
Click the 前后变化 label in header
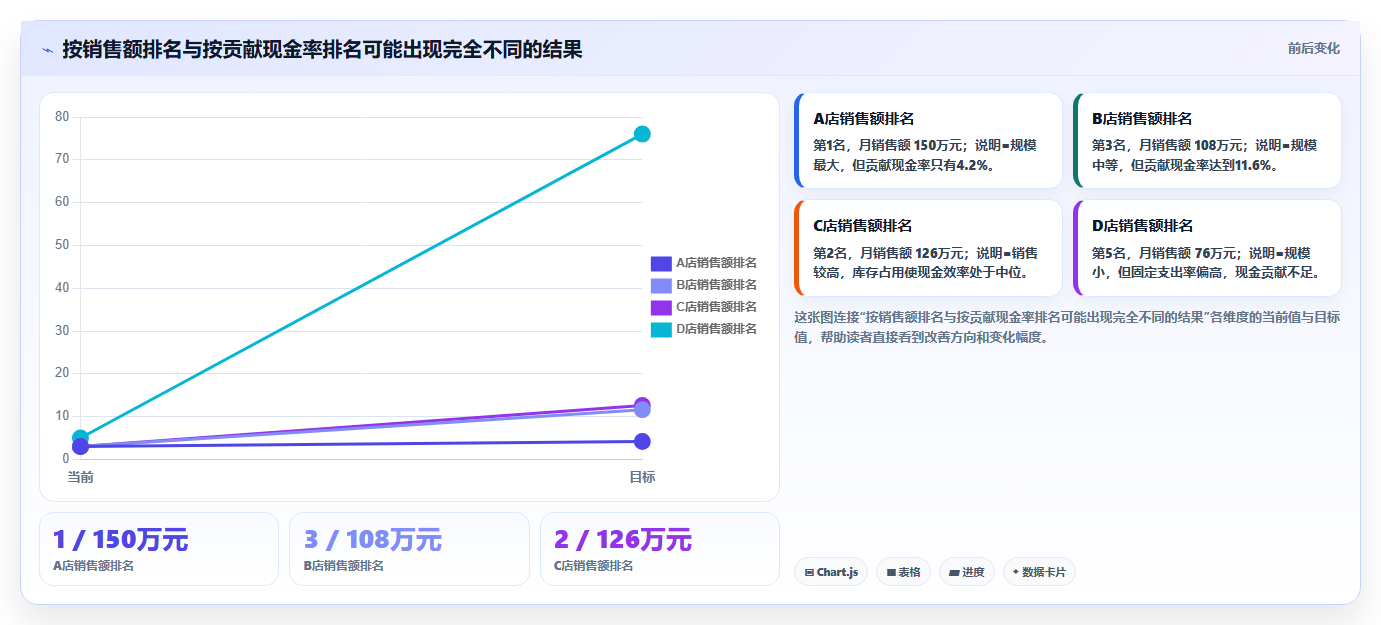click(1313, 49)
